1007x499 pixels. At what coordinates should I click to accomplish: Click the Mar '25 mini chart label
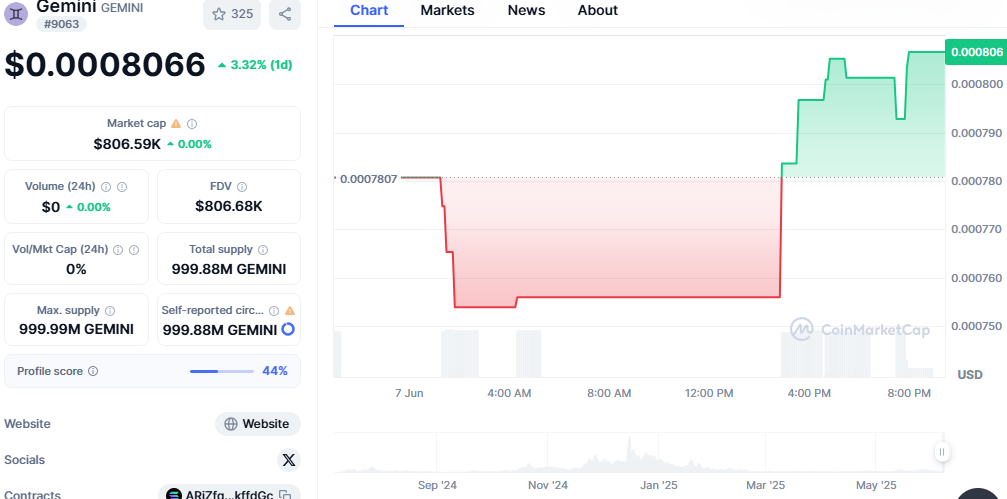pyautogui.click(x=765, y=485)
